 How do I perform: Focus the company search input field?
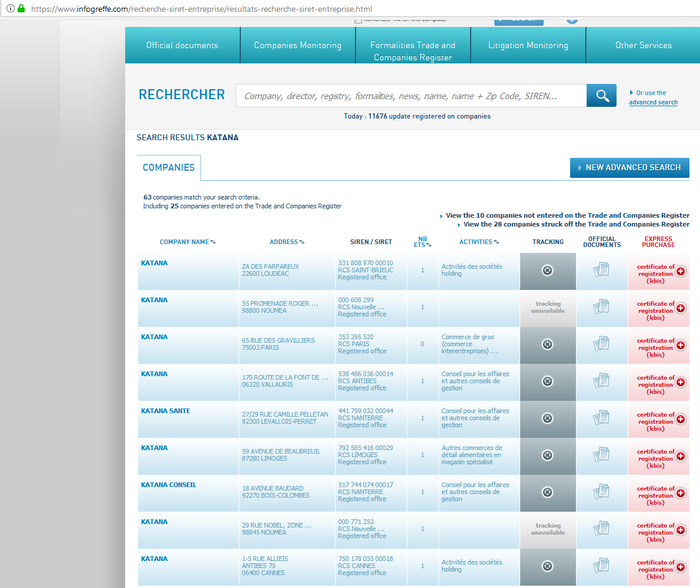(410, 96)
